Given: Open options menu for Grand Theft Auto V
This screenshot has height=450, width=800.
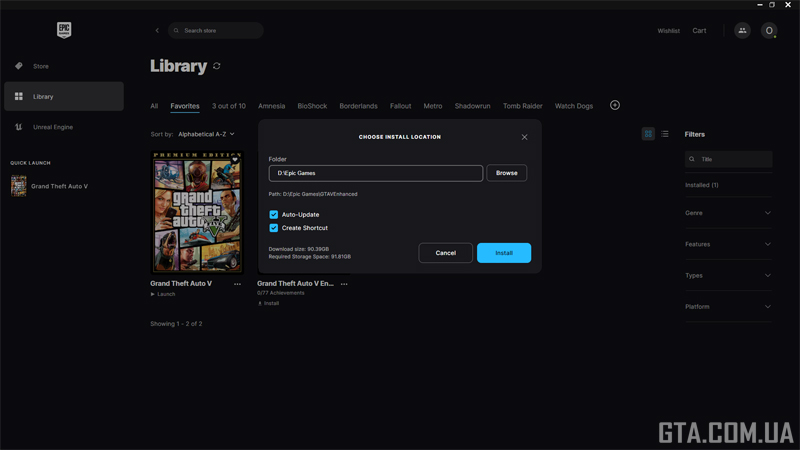Looking at the screenshot, I should coord(237,284).
